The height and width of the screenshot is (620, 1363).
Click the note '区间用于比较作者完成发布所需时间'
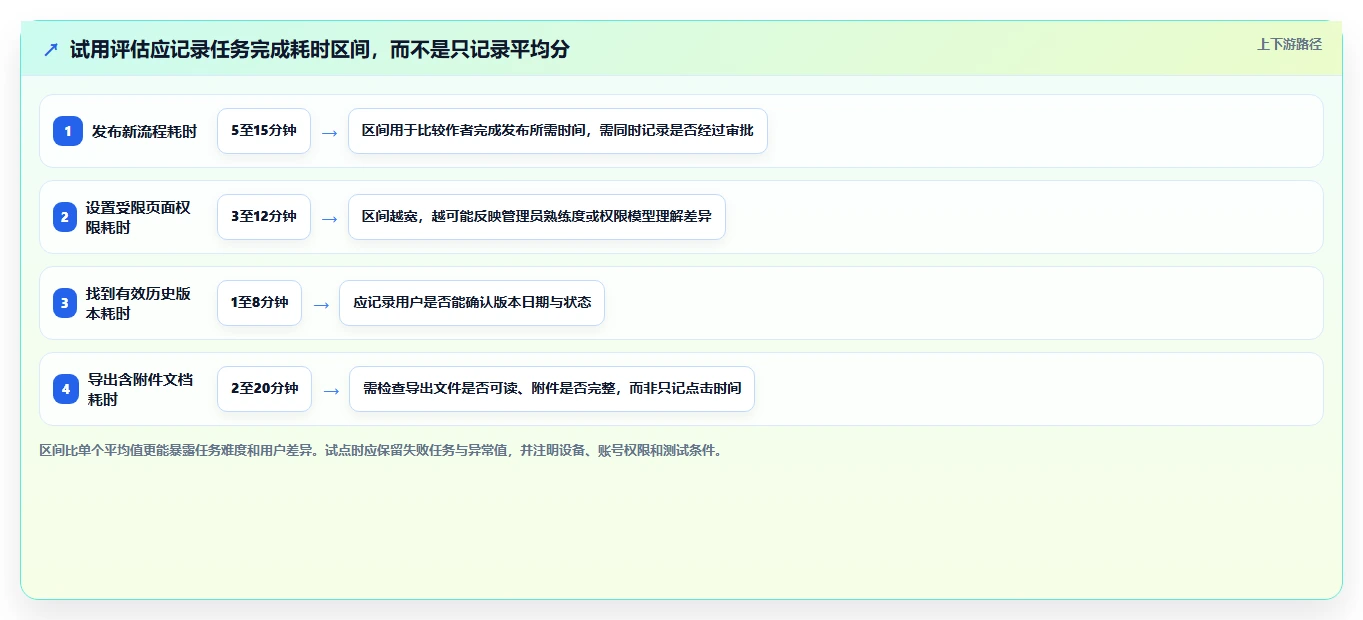coord(558,131)
